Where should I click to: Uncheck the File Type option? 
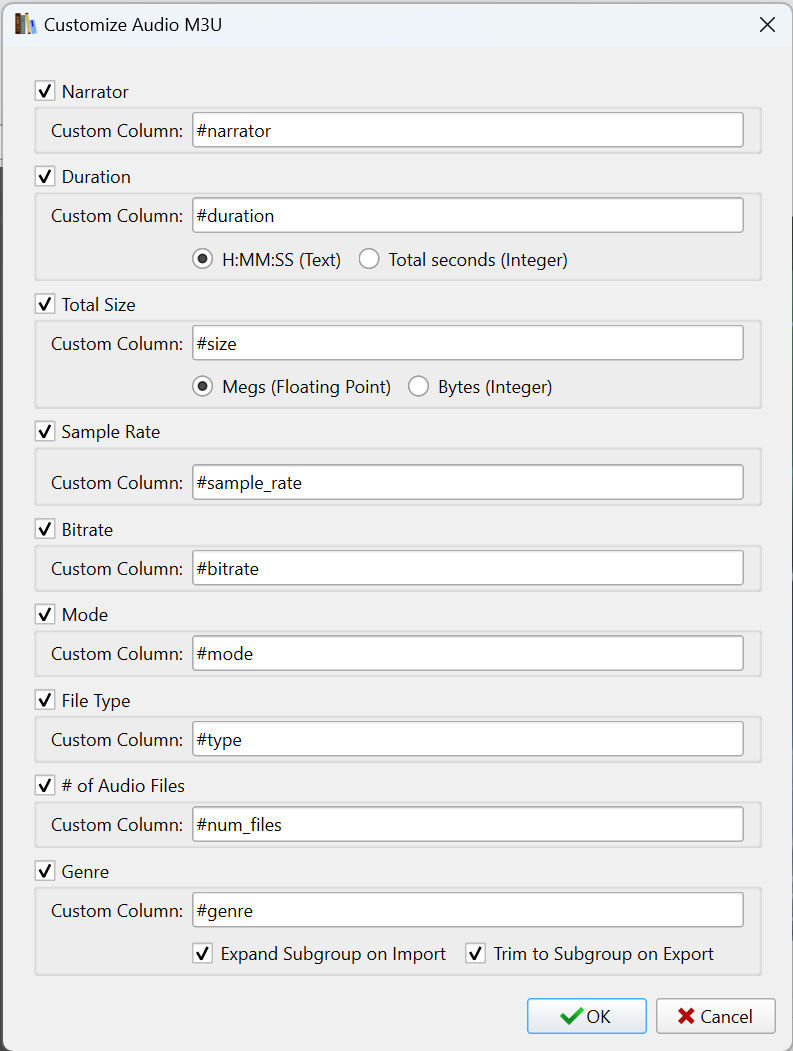point(45,701)
